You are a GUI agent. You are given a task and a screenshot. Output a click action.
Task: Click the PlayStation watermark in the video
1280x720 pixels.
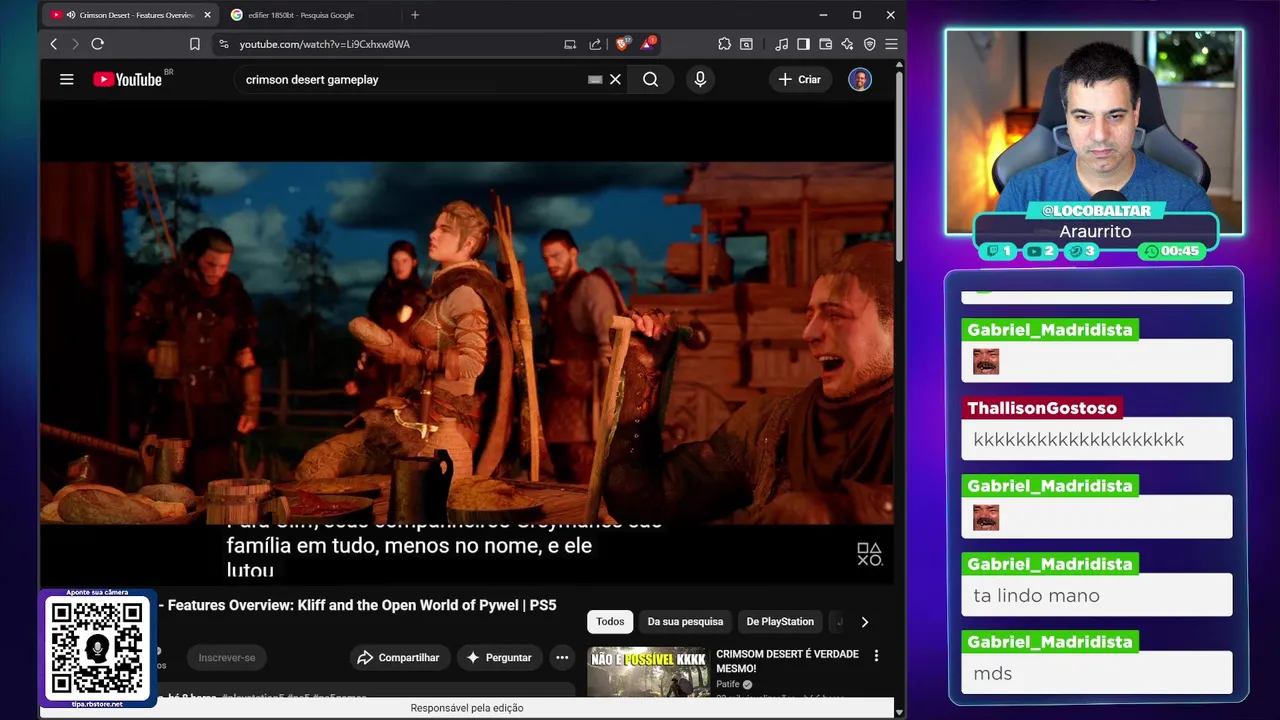[x=869, y=554]
